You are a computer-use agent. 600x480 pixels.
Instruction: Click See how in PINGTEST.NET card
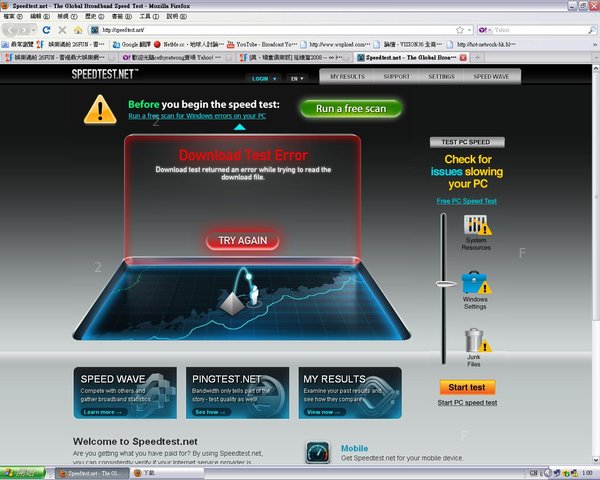[x=212, y=412]
